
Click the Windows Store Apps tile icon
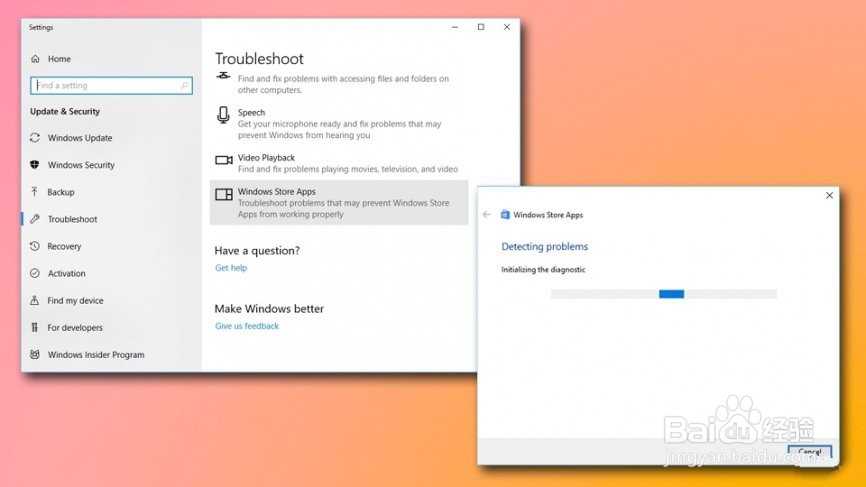224,194
